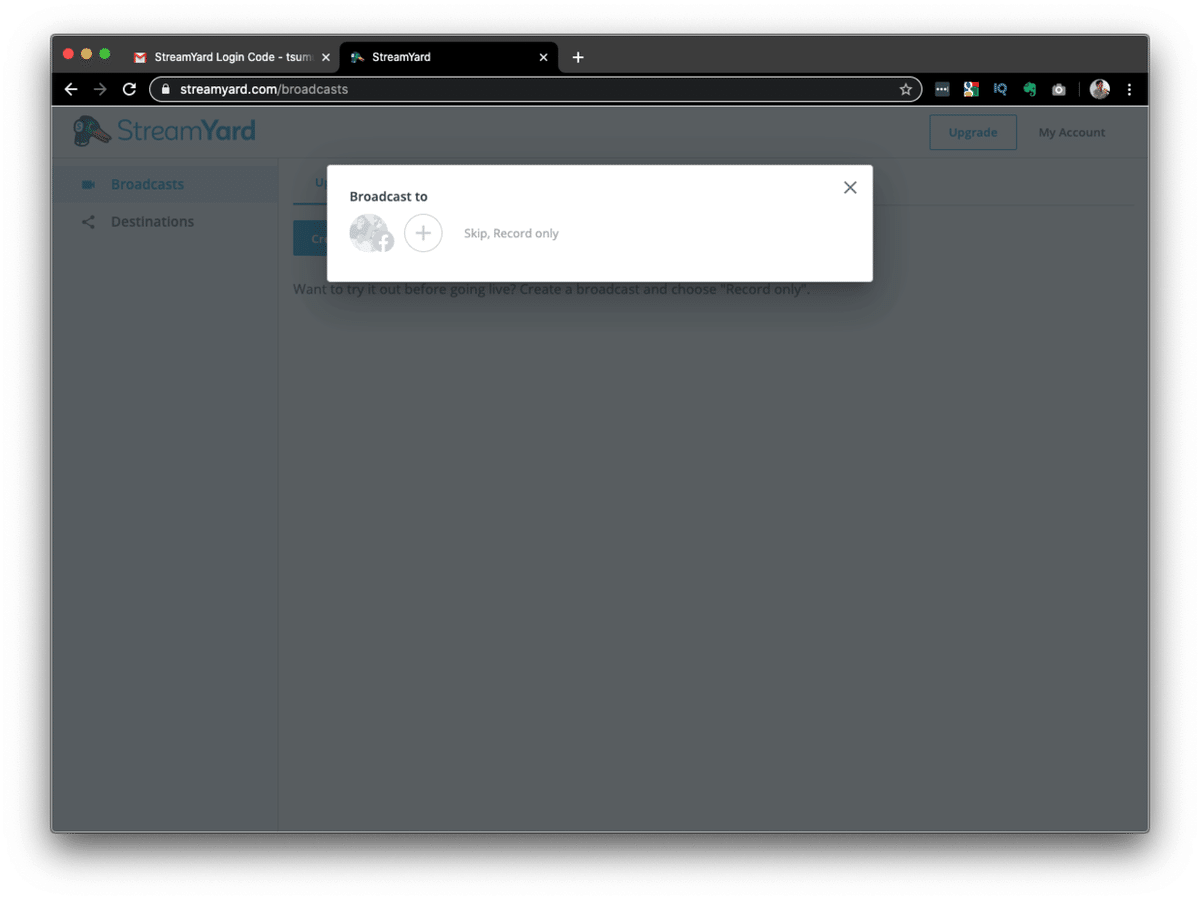
Task: Open My Account
Action: (1071, 132)
